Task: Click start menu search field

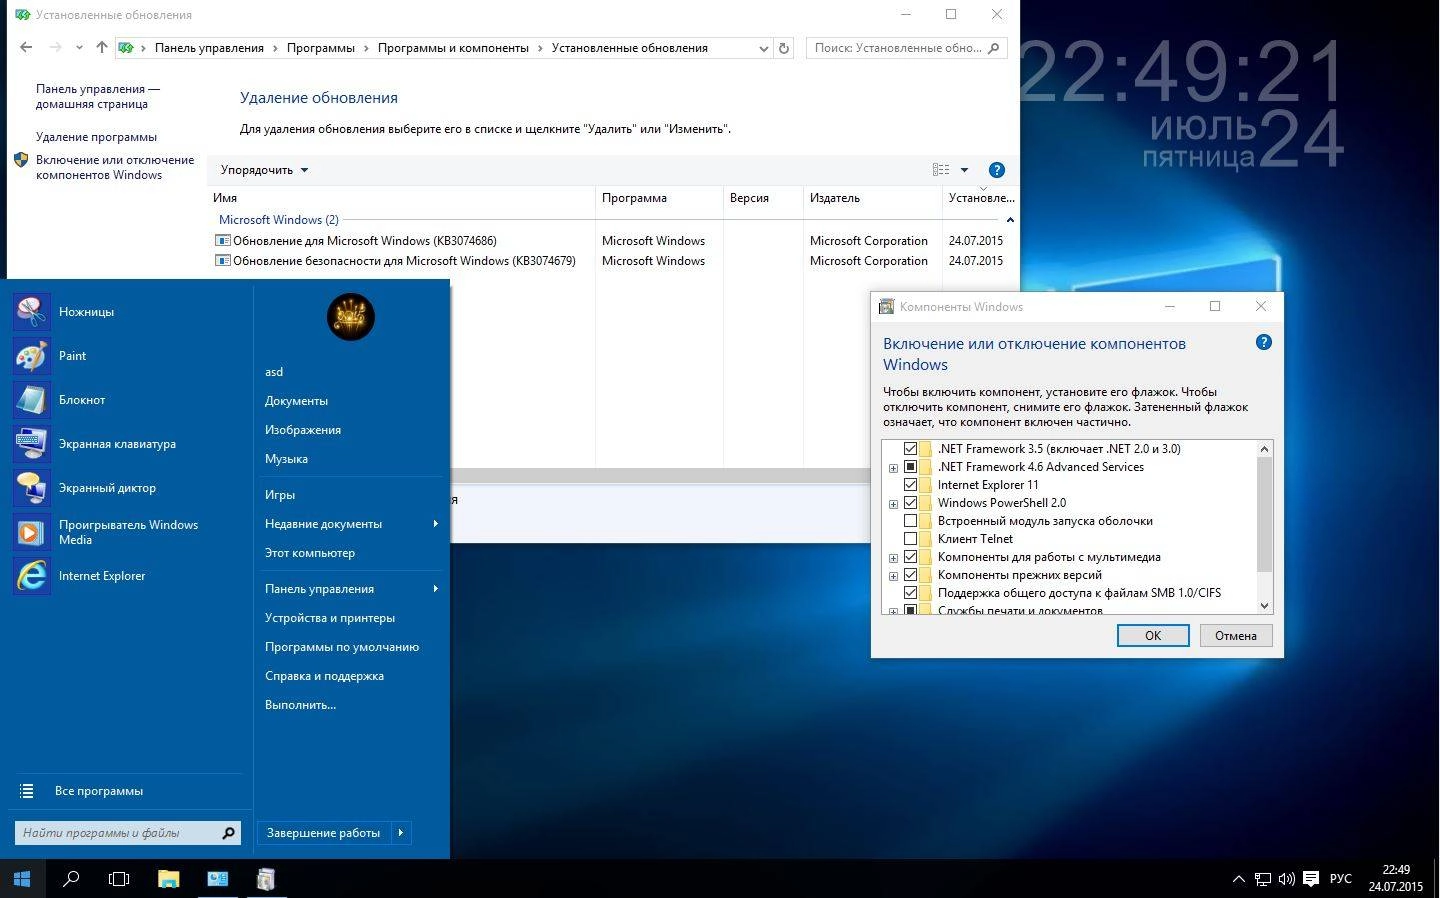Action: point(127,833)
